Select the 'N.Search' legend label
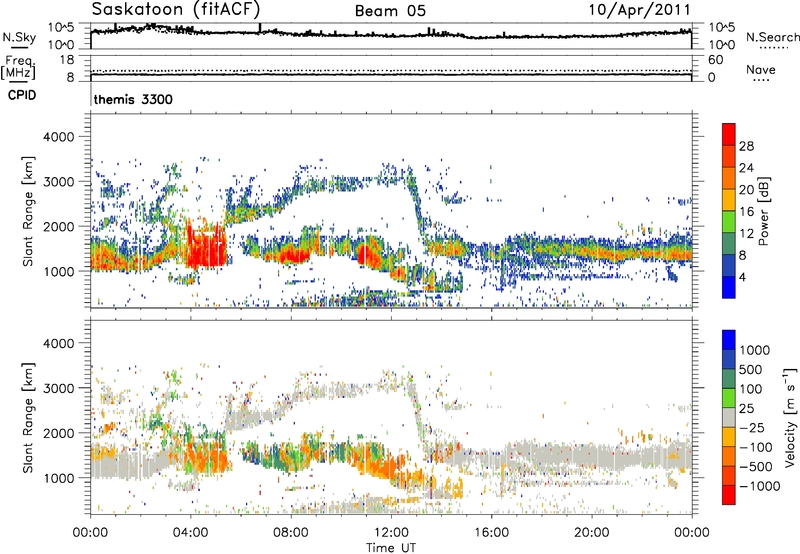Image resolution: width=800 pixels, height=554 pixels. pyautogui.click(x=772, y=37)
